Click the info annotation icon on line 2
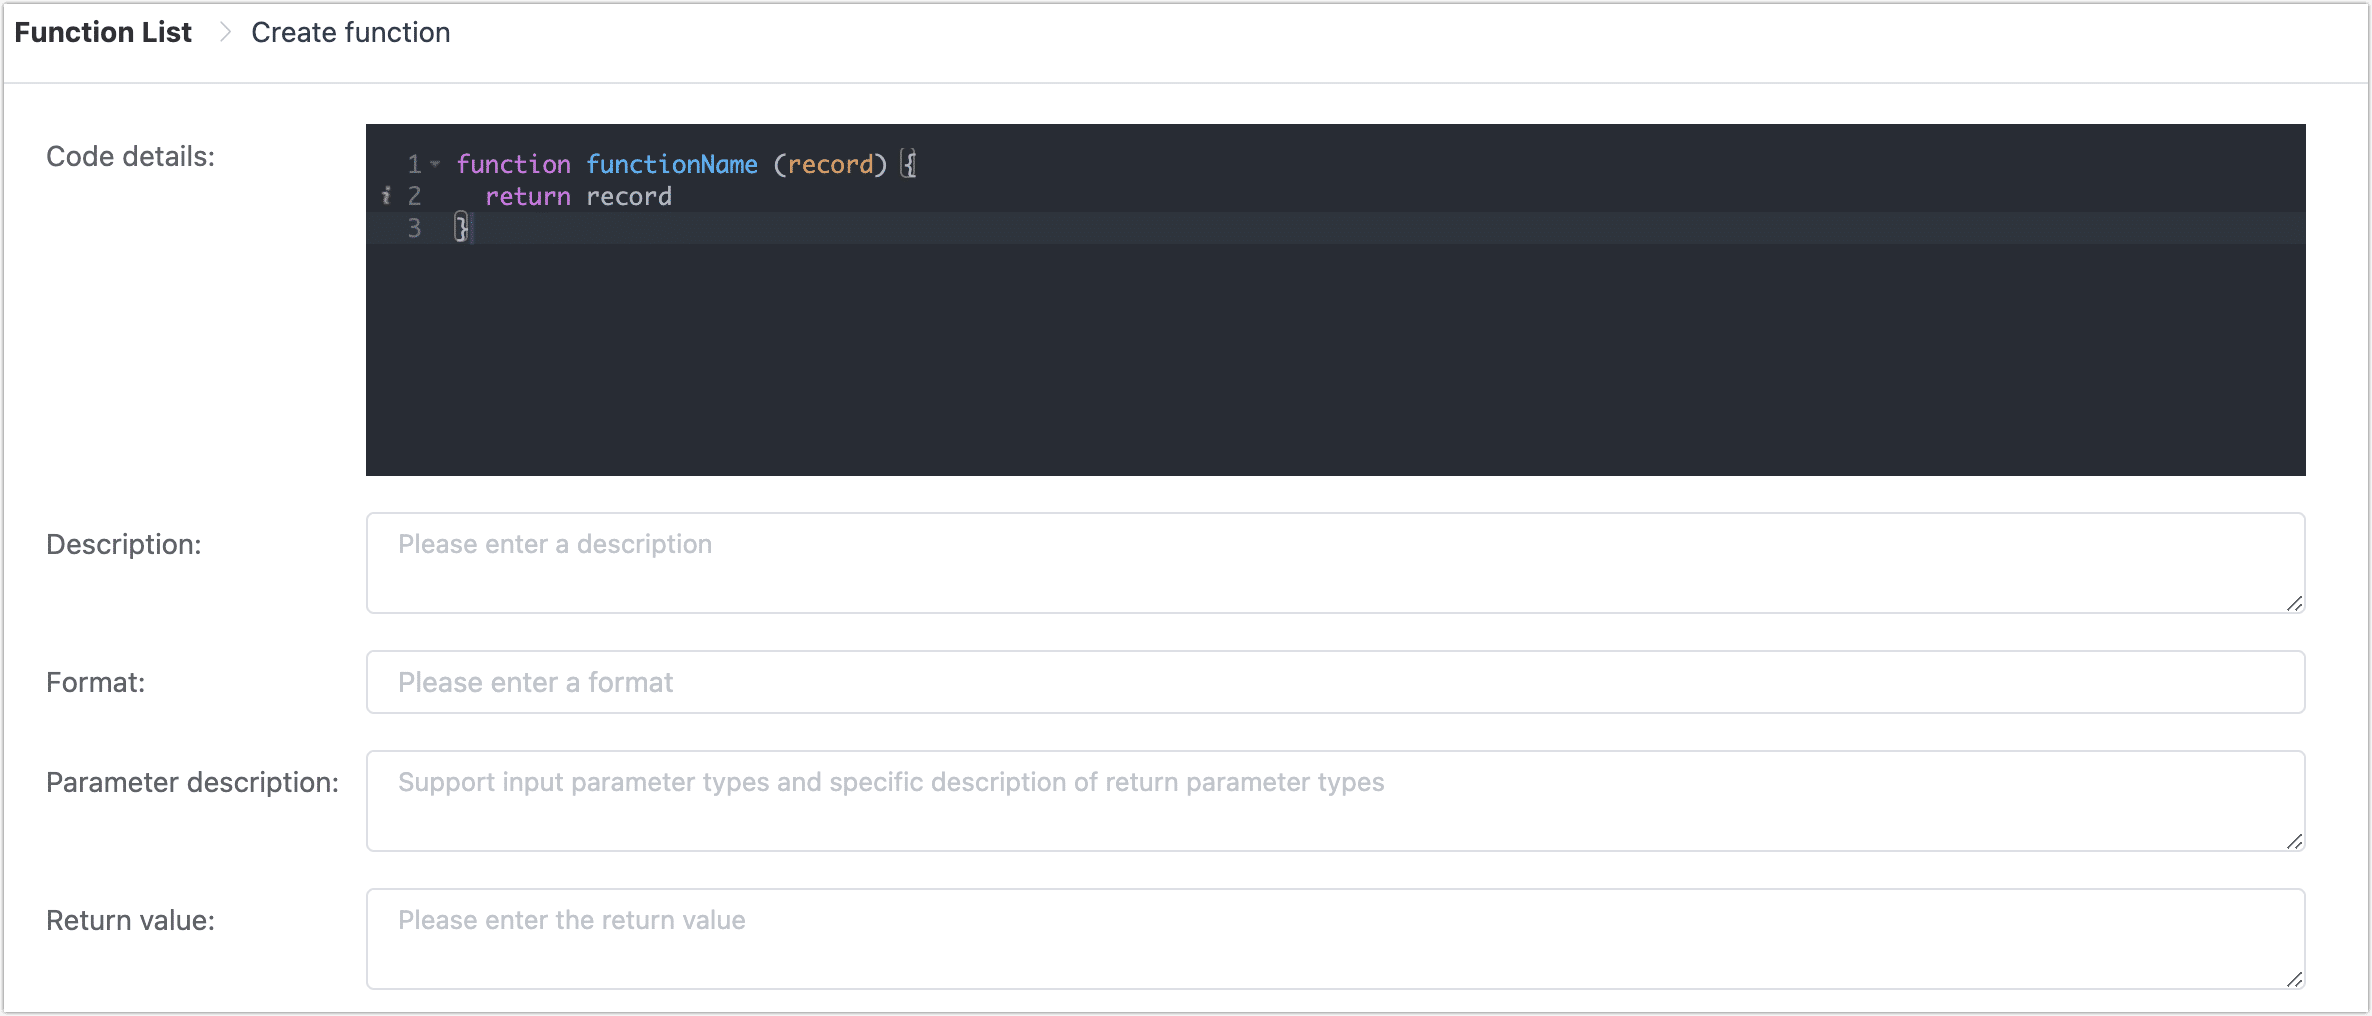Image resolution: width=2372 pixels, height=1016 pixels. click(x=386, y=196)
